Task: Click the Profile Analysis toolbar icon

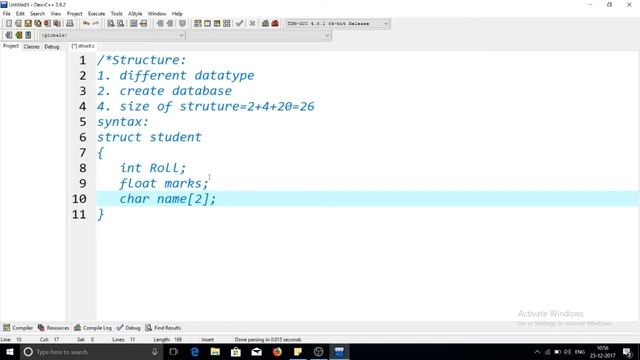Action: click(x=265, y=24)
